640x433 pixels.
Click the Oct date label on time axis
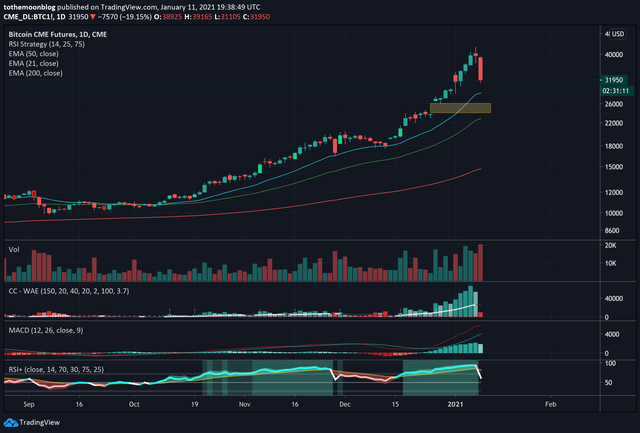(x=134, y=404)
